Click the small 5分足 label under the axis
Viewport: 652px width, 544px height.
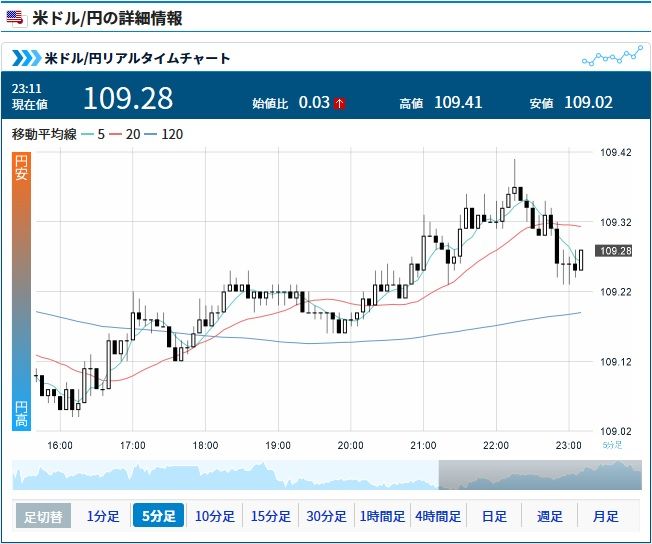tap(612, 445)
